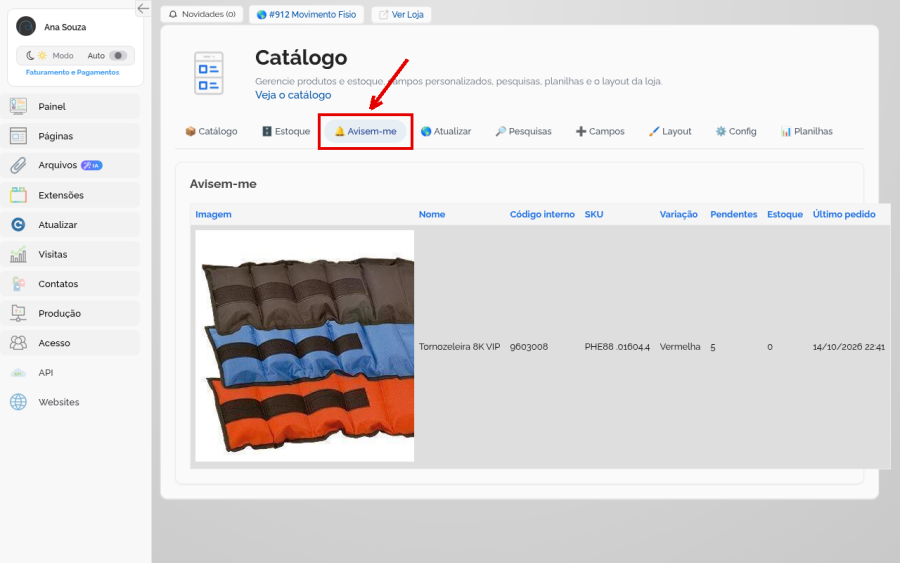Click date 14/10/2026 22:41
Image resolution: width=900 pixels, height=563 pixels.
click(848, 347)
